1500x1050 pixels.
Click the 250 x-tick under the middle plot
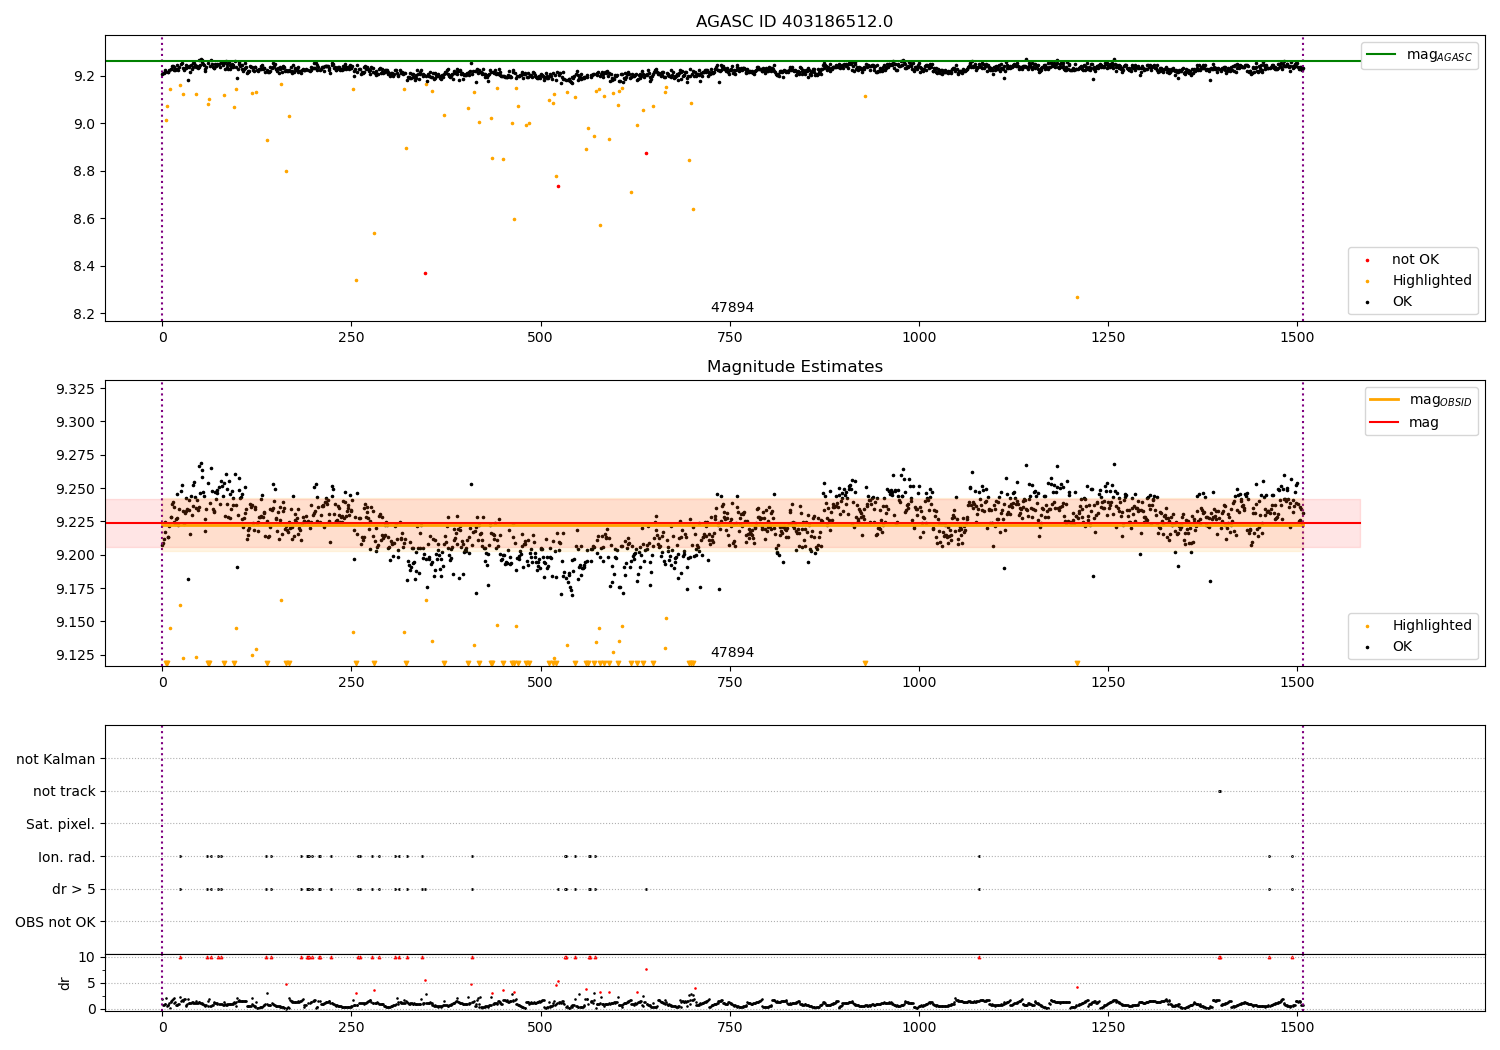(351, 682)
